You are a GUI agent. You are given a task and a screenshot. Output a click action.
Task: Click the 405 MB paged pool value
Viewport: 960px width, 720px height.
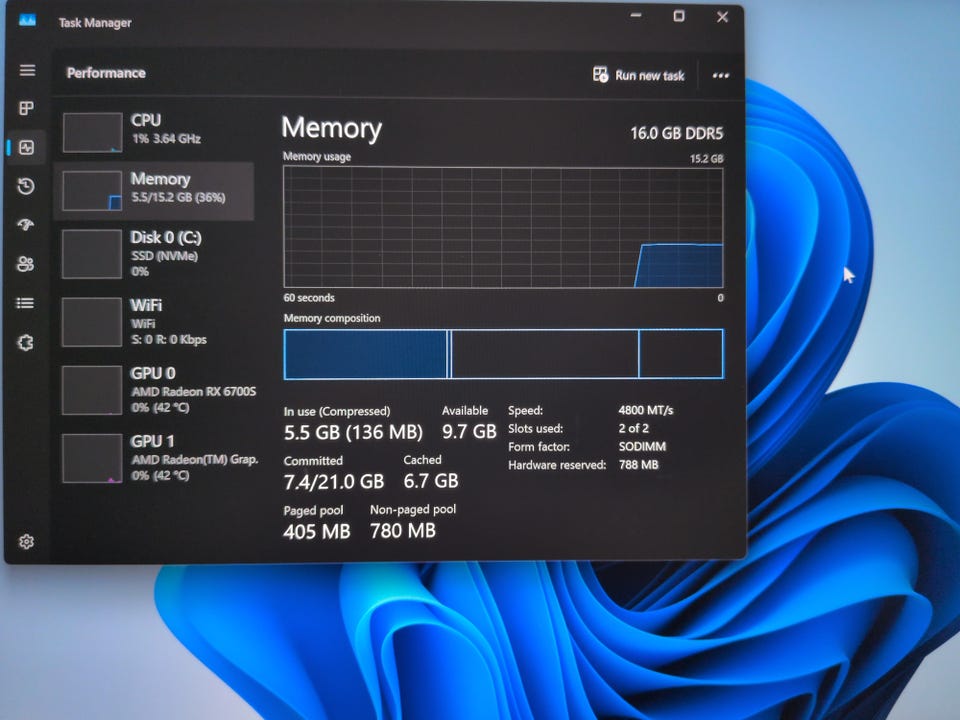[x=317, y=531]
